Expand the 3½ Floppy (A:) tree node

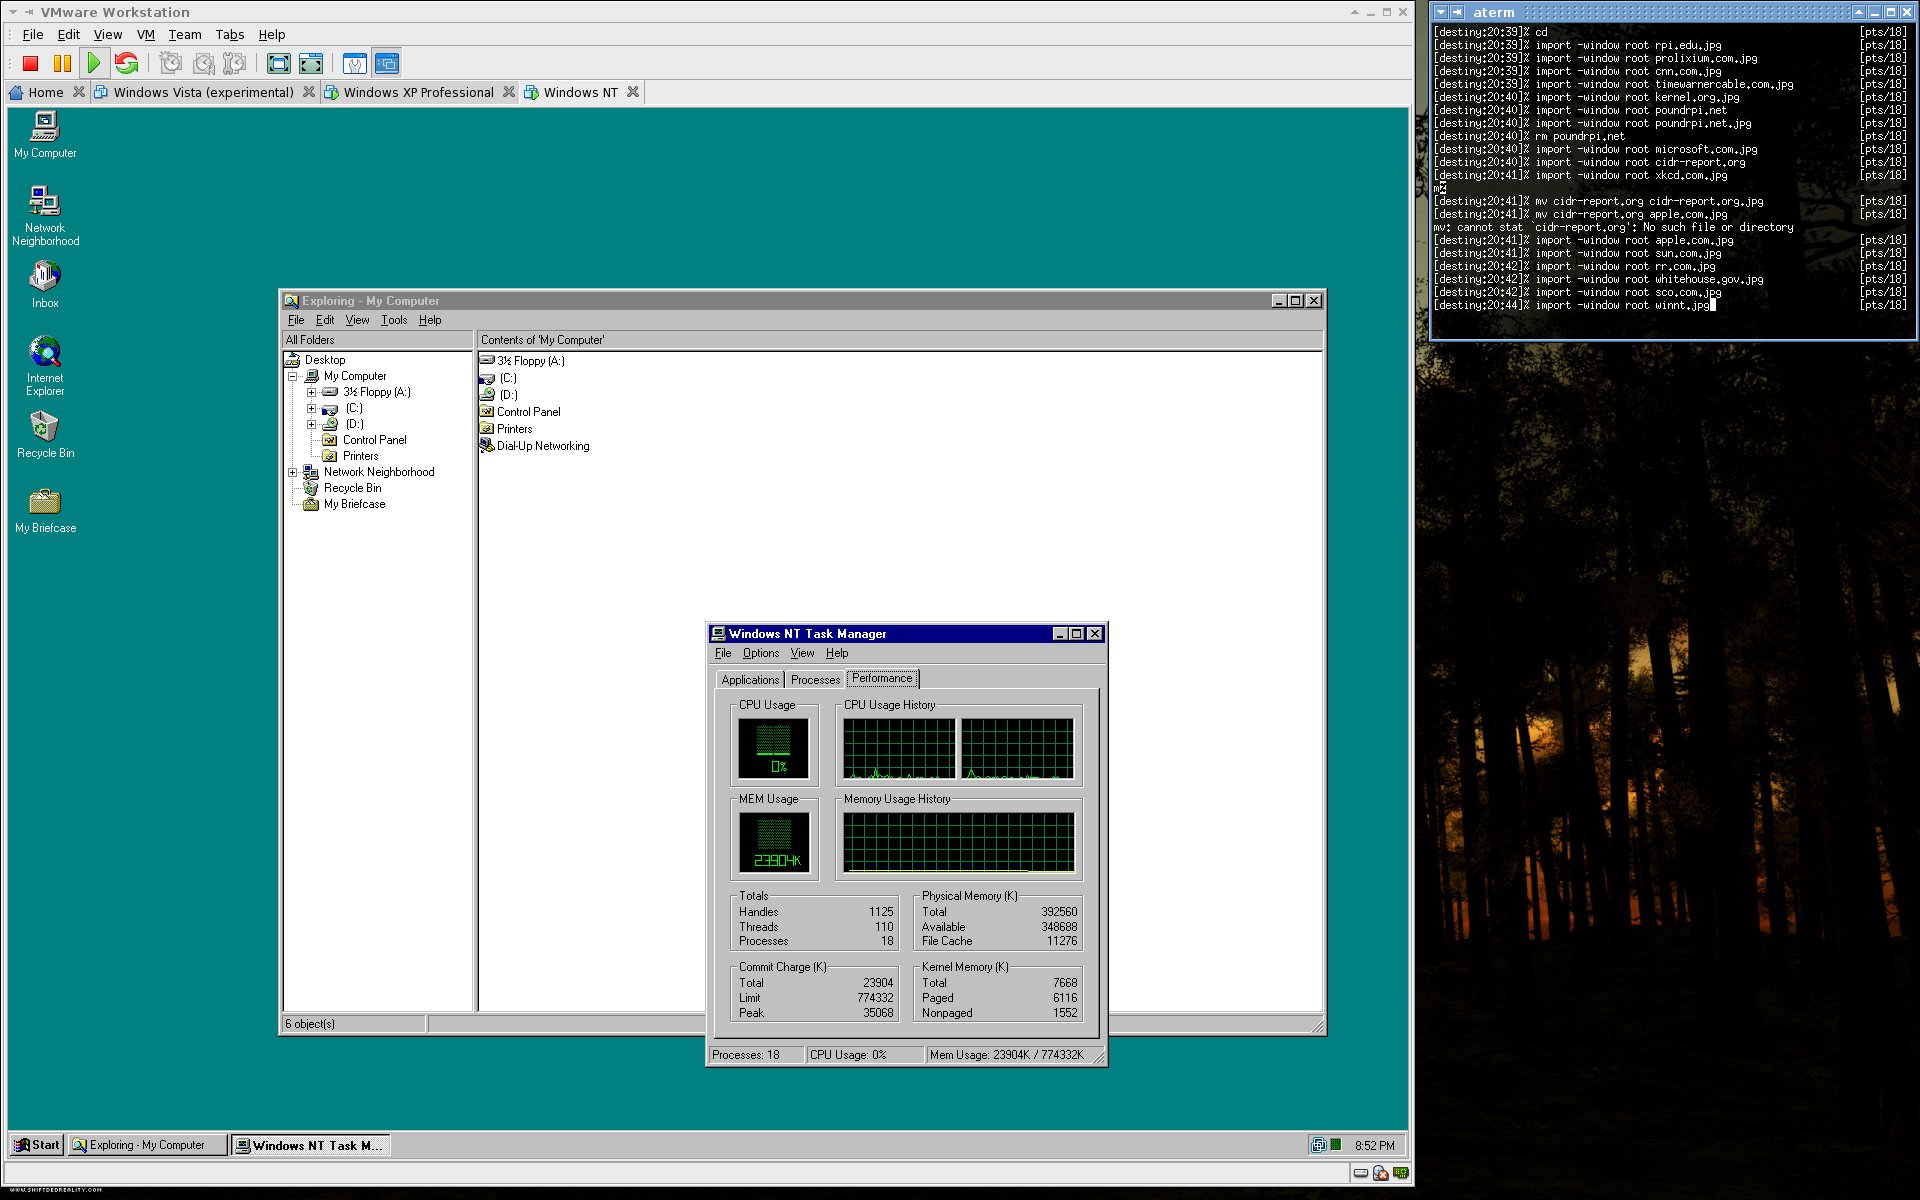[x=311, y=392]
